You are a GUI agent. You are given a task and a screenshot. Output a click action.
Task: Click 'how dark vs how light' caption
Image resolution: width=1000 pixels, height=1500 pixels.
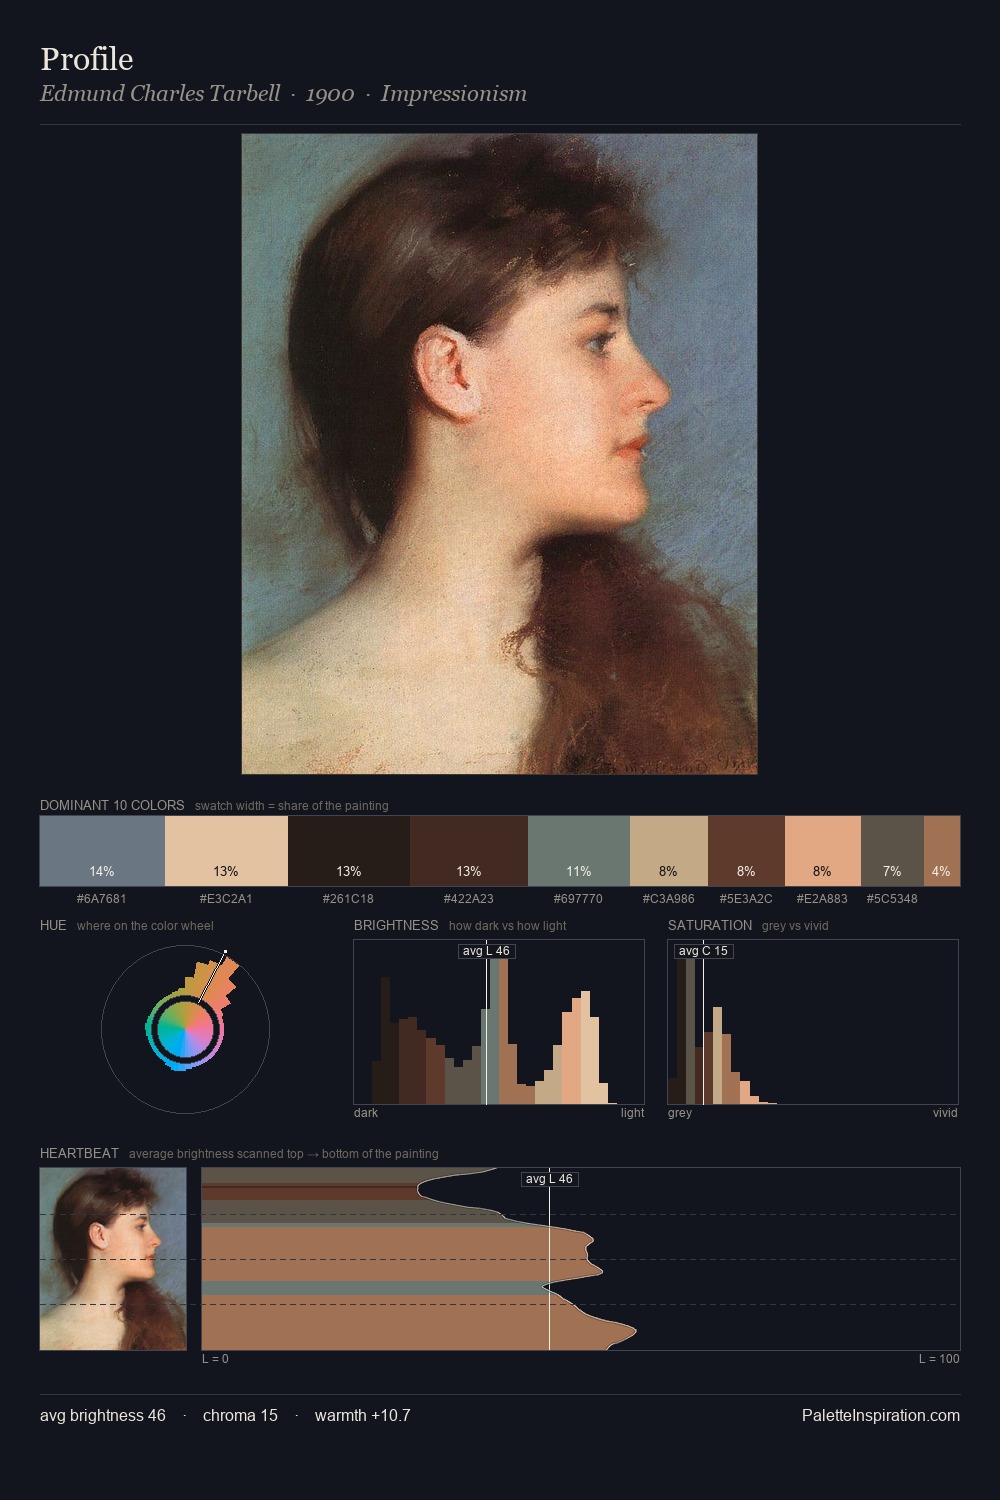click(x=508, y=926)
